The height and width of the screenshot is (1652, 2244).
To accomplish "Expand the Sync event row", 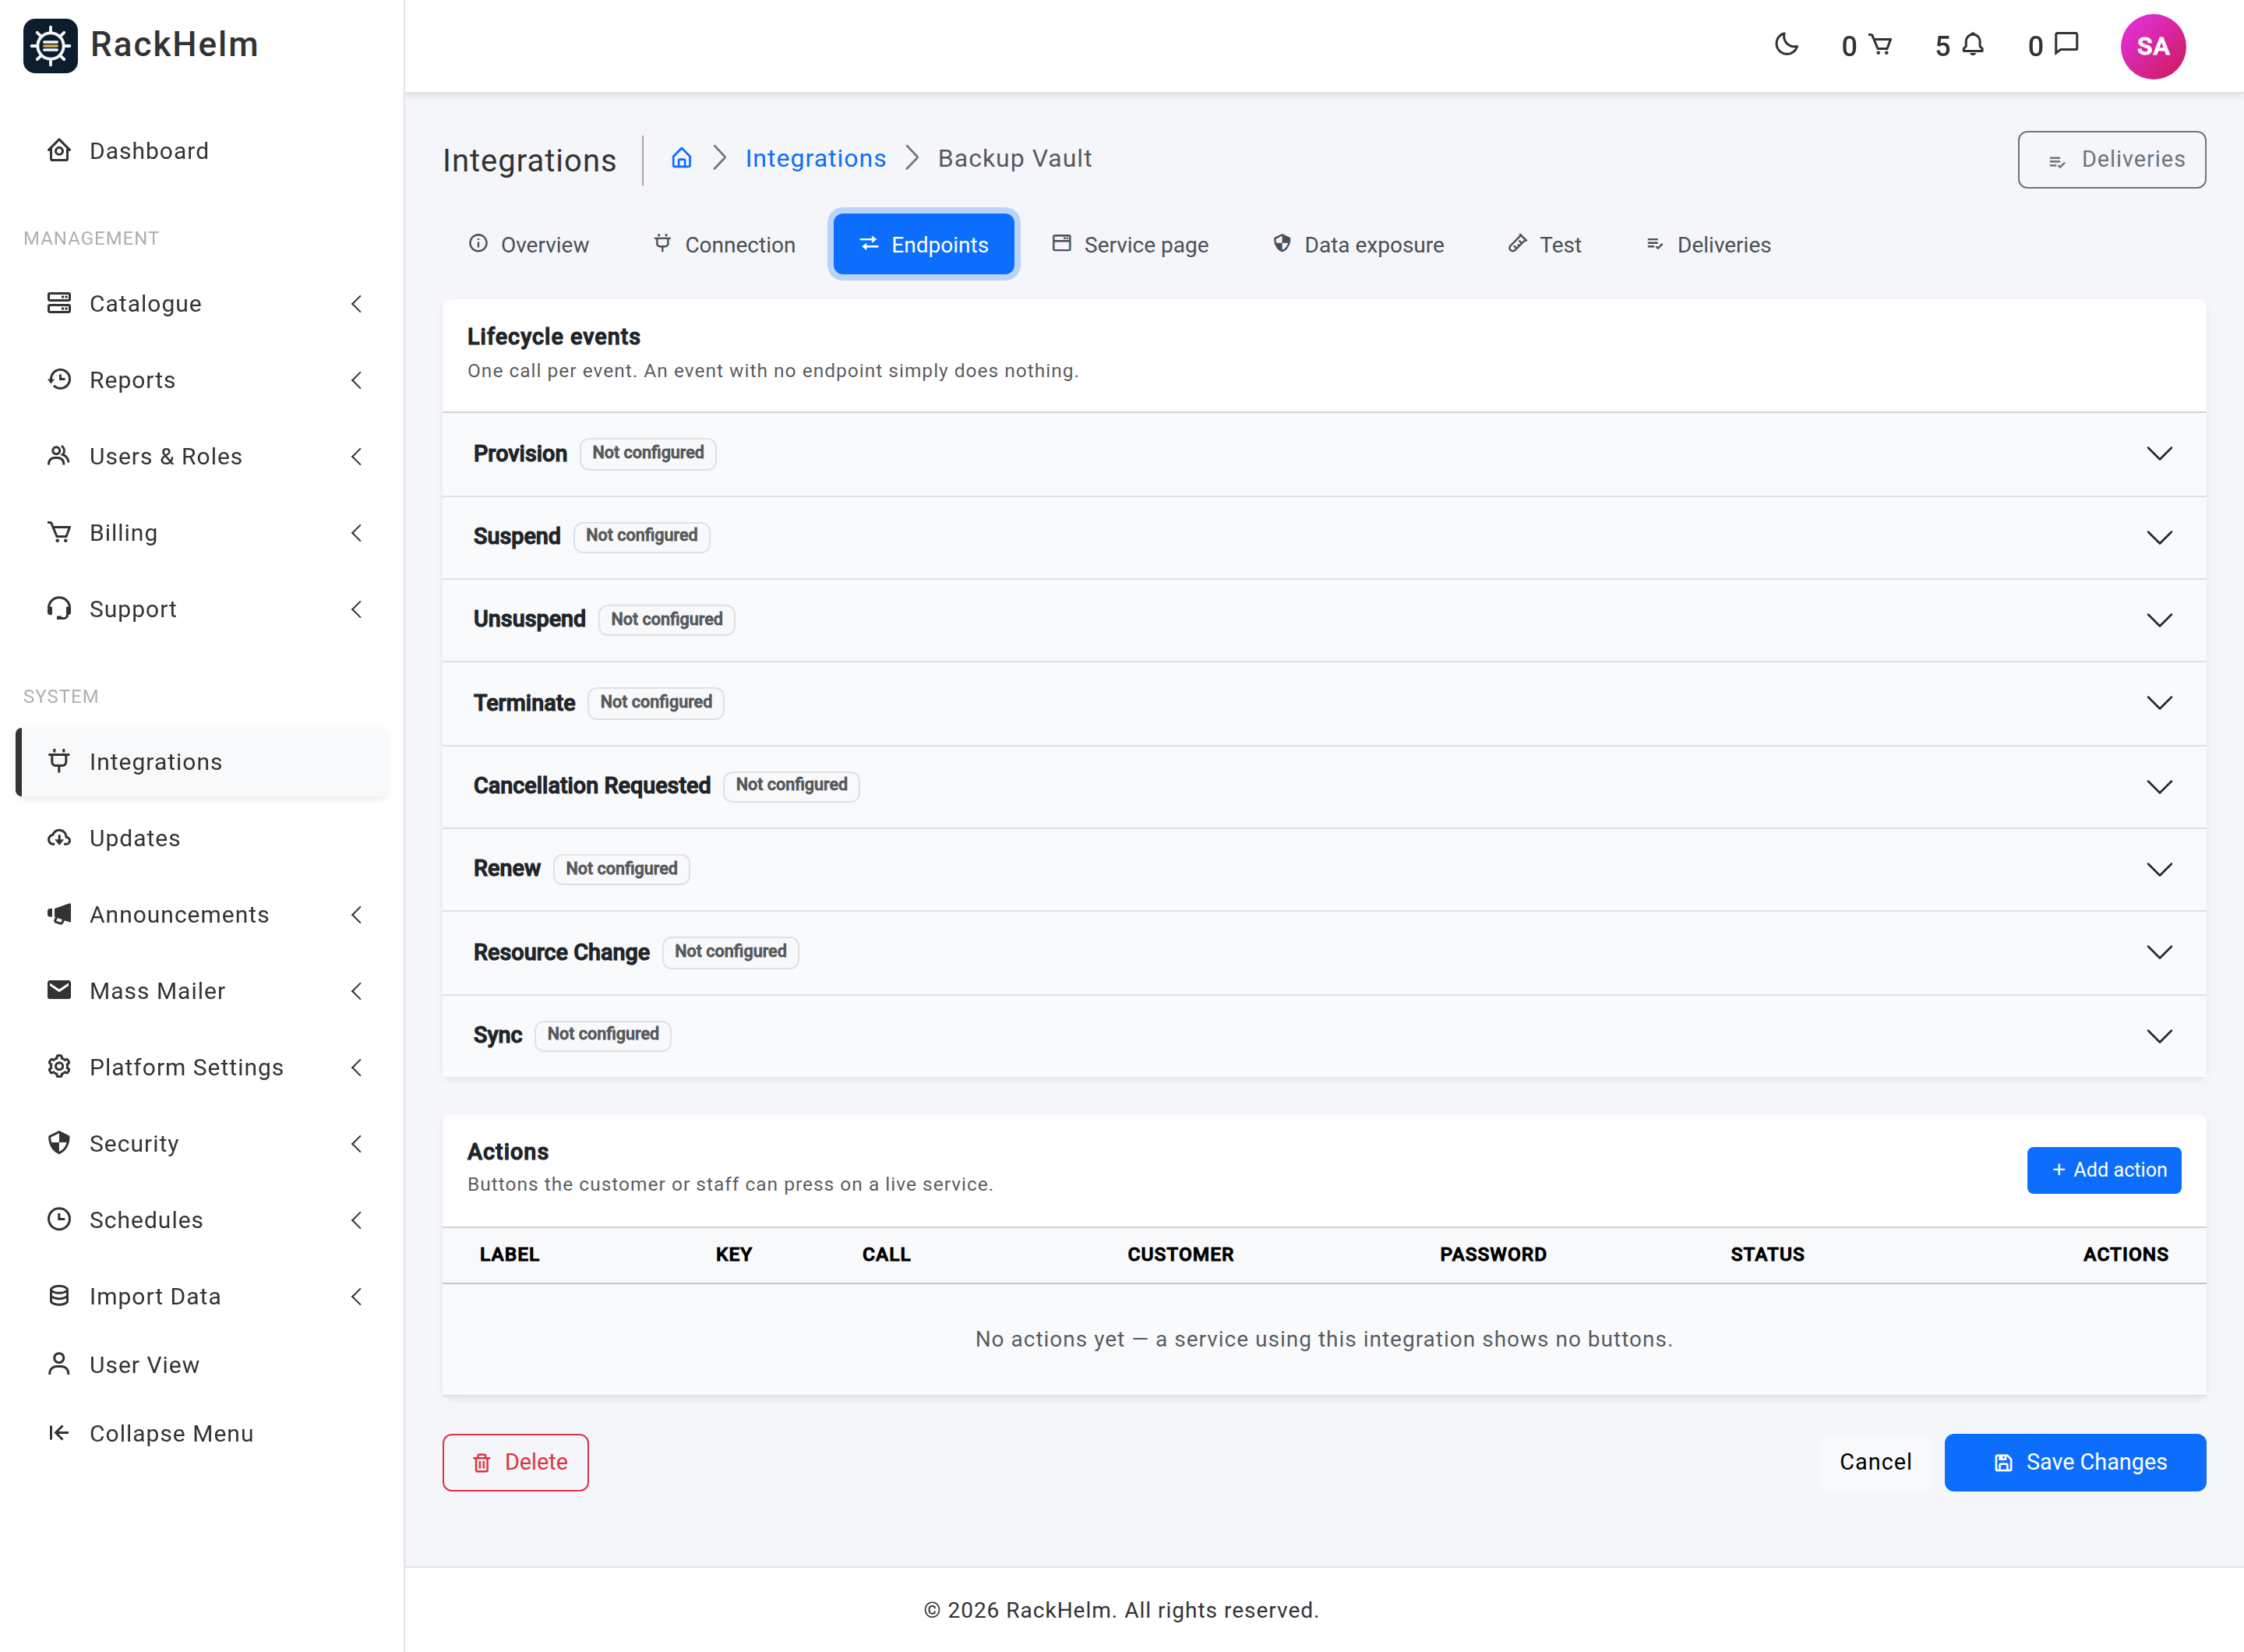I will tap(1324, 1035).
